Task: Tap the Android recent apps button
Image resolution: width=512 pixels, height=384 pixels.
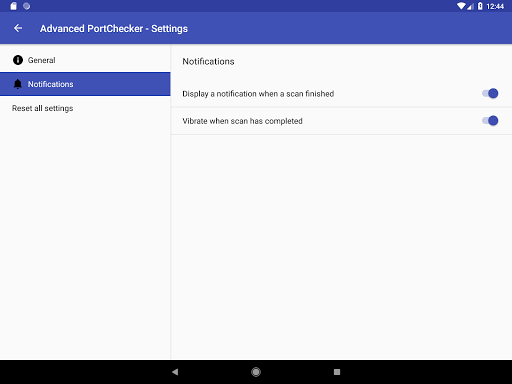Action: (x=337, y=372)
